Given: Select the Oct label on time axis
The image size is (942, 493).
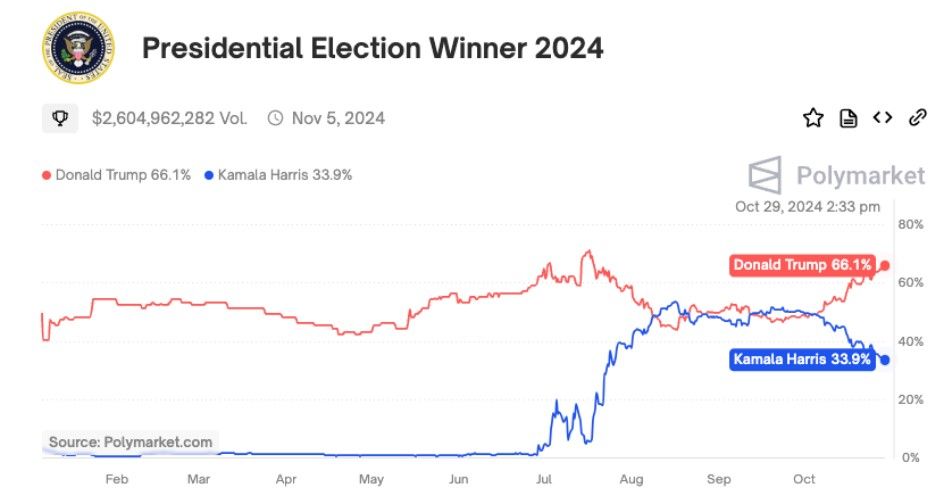Looking at the screenshot, I should coord(804,479).
